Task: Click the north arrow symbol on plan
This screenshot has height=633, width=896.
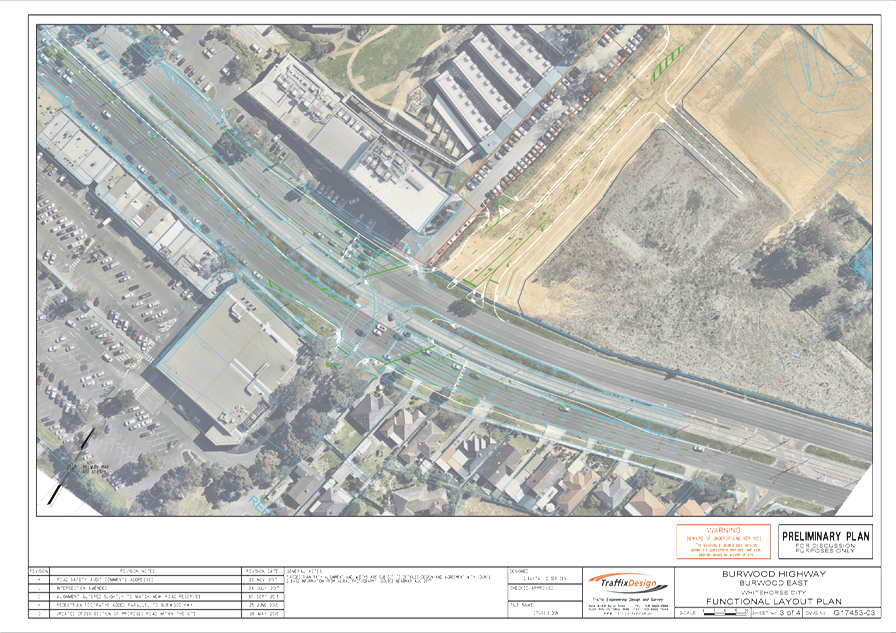Action: [71, 467]
